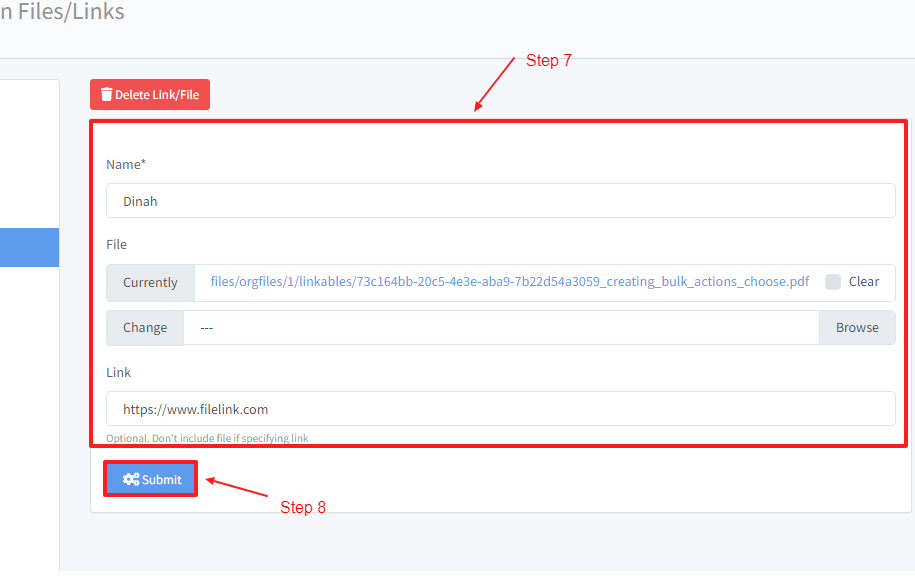
Task: Click the Step 7 annotation text
Action: point(548,61)
